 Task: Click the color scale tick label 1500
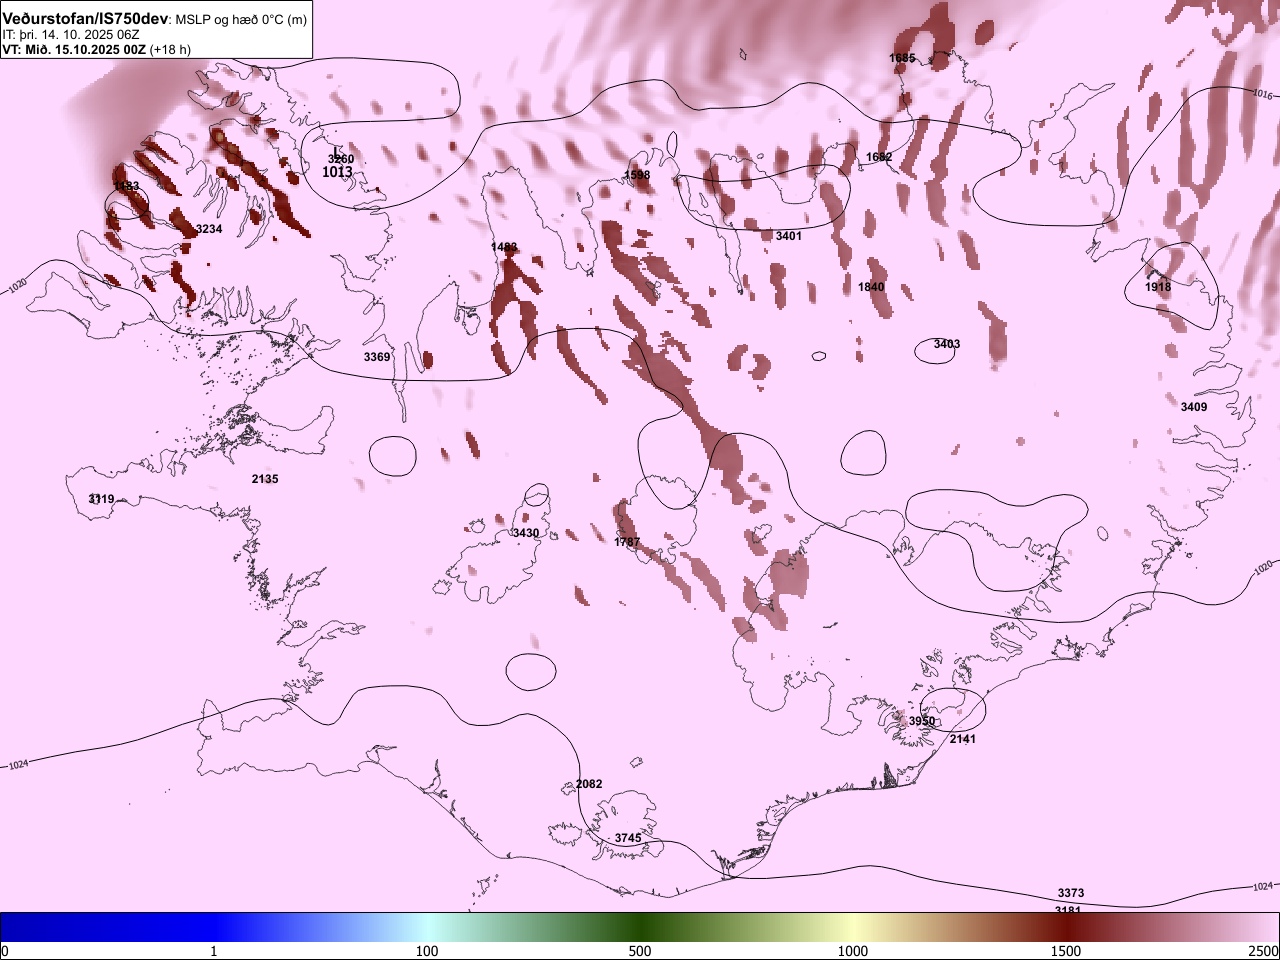click(x=1066, y=951)
